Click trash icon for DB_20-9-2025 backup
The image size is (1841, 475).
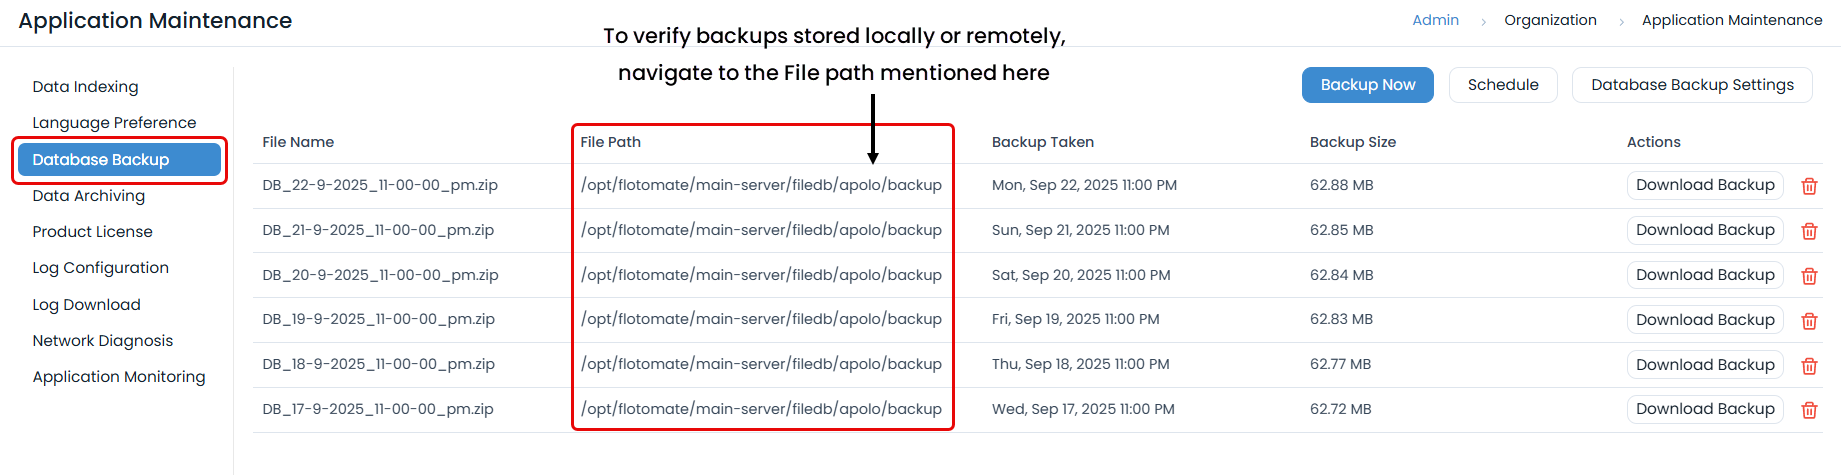coord(1809,276)
